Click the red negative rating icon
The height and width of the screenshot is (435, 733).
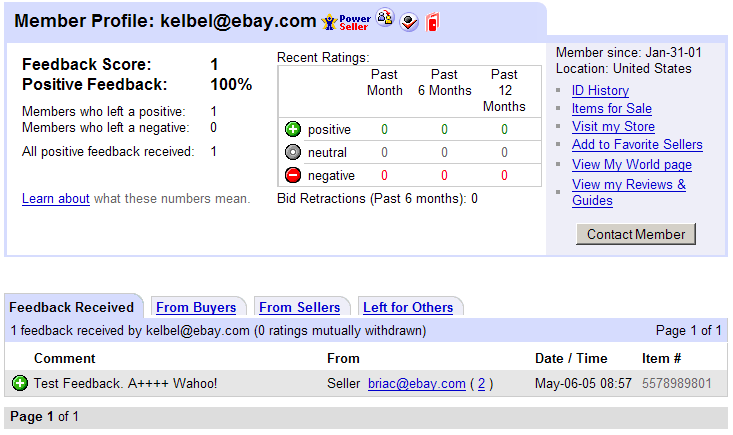tap(293, 175)
